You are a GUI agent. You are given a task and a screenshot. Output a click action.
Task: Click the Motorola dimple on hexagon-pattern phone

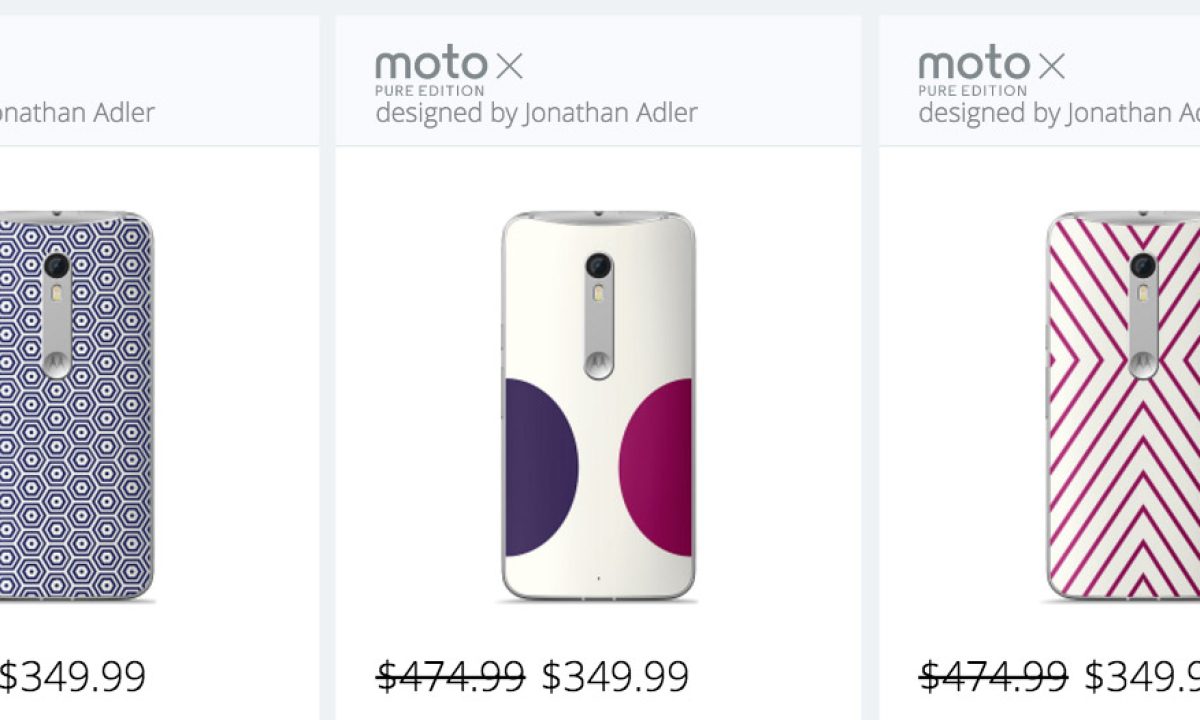tap(56, 362)
